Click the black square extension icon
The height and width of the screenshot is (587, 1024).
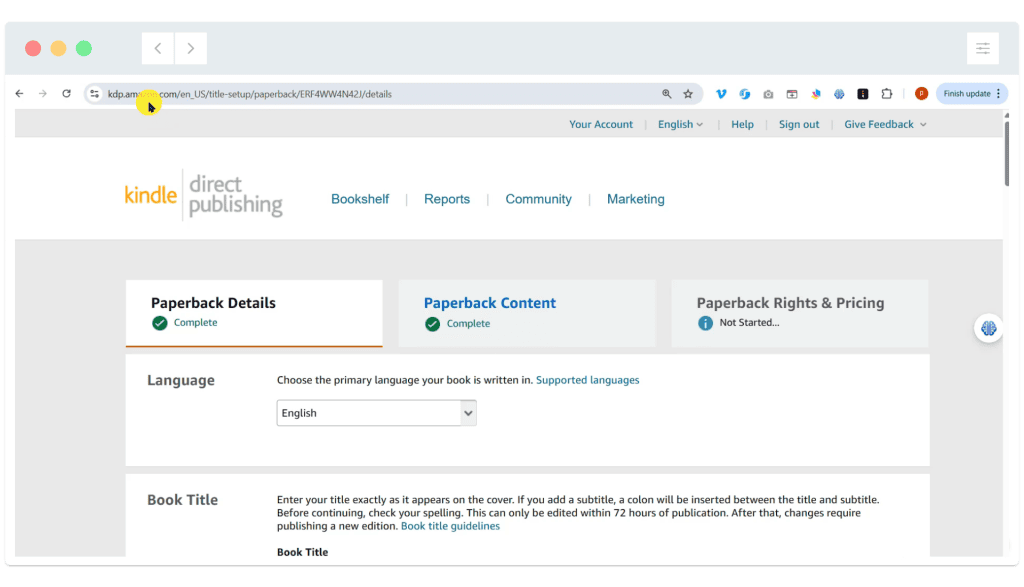coord(863,94)
